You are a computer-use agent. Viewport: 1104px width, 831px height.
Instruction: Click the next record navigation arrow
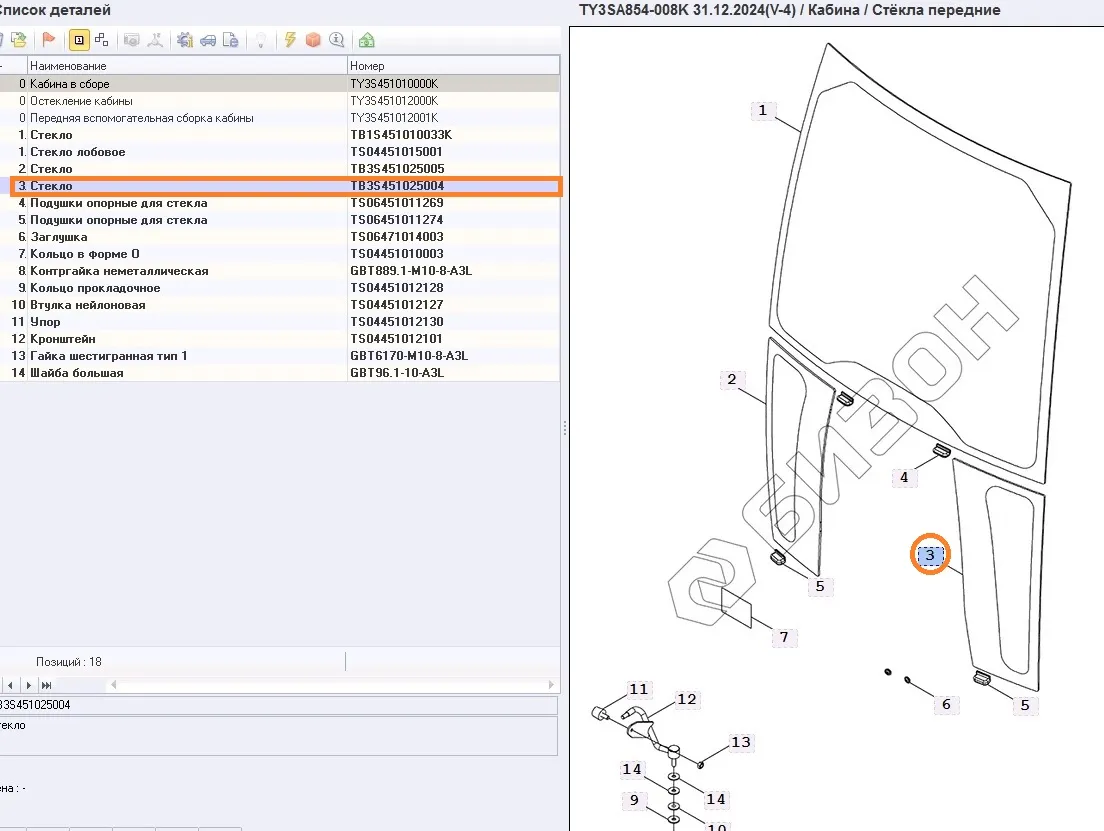click(x=27, y=685)
